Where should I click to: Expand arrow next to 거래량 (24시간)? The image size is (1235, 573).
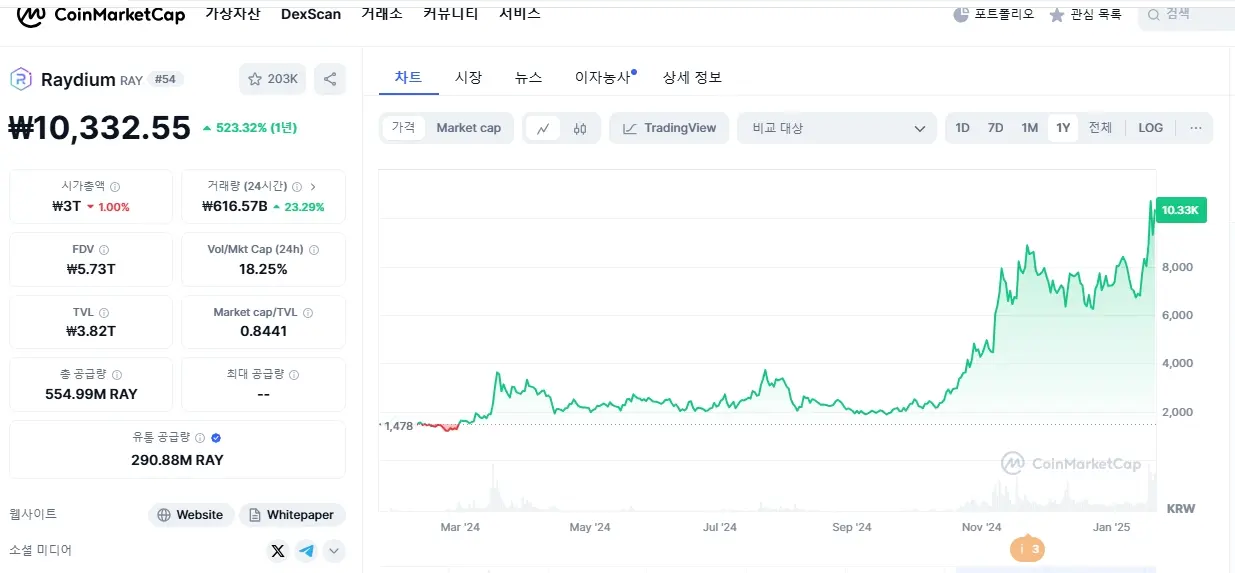click(313, 187)
